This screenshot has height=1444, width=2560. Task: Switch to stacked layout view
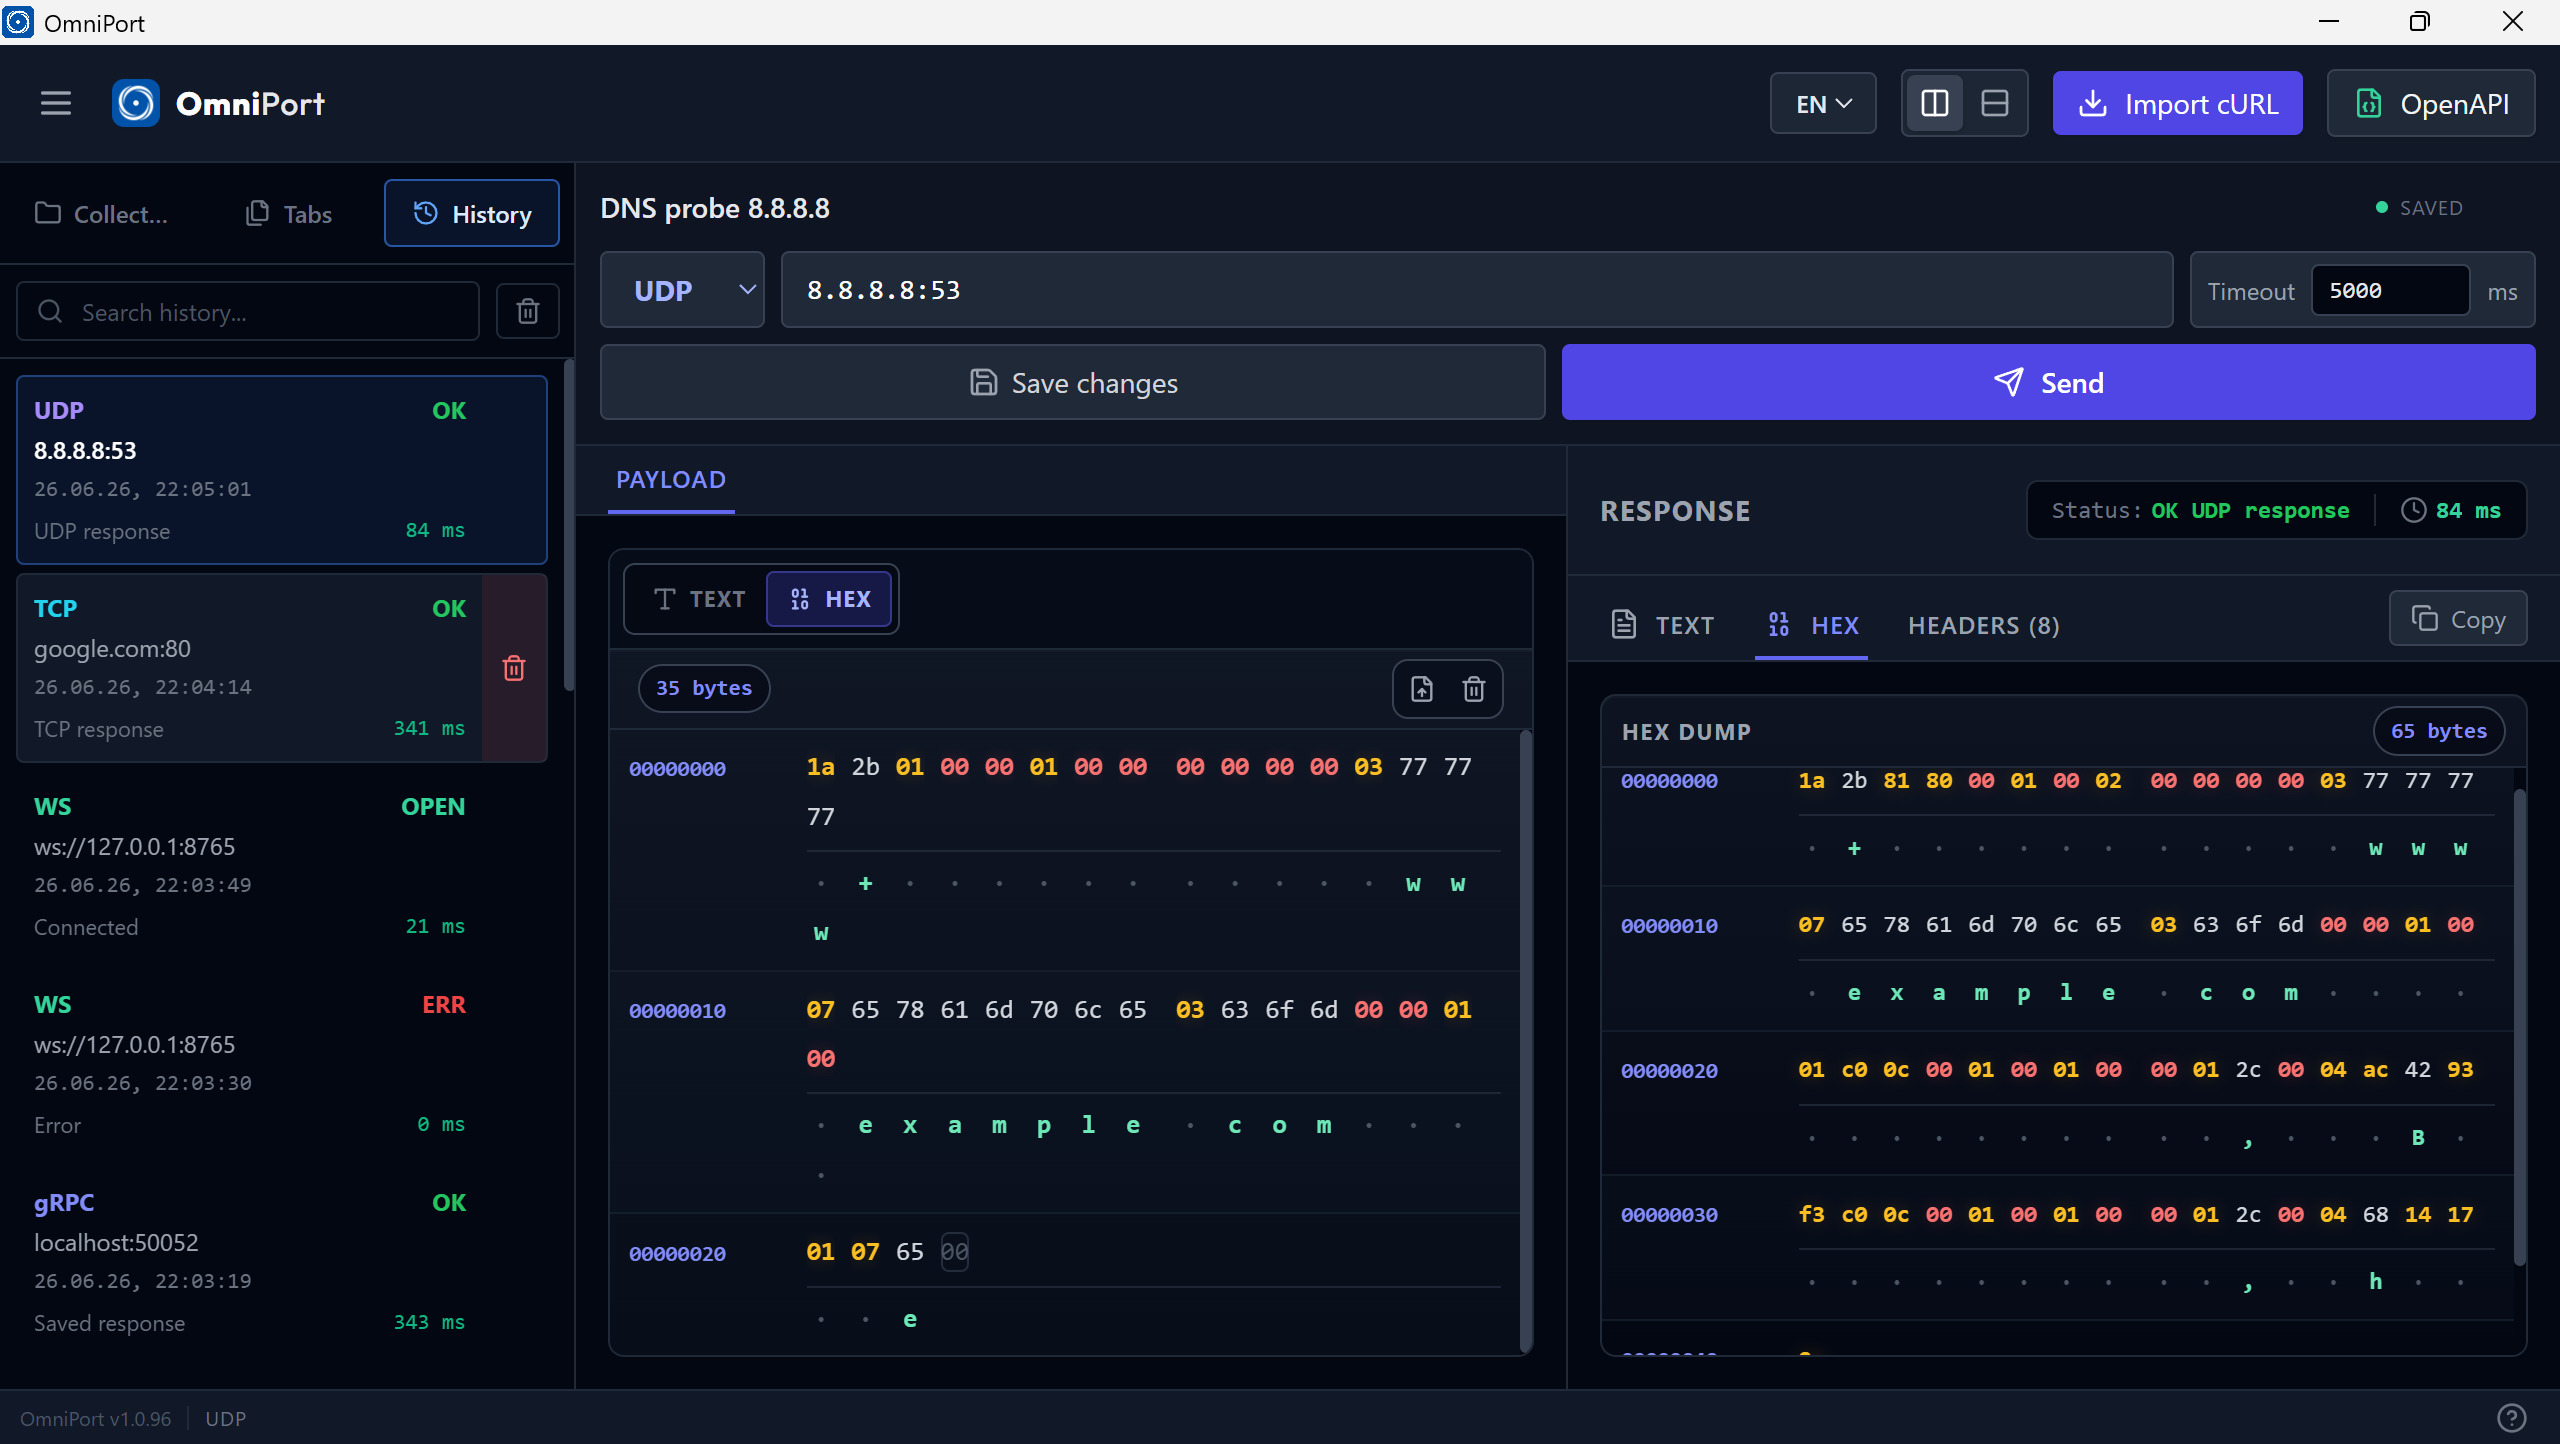[x=1995, y=103]
